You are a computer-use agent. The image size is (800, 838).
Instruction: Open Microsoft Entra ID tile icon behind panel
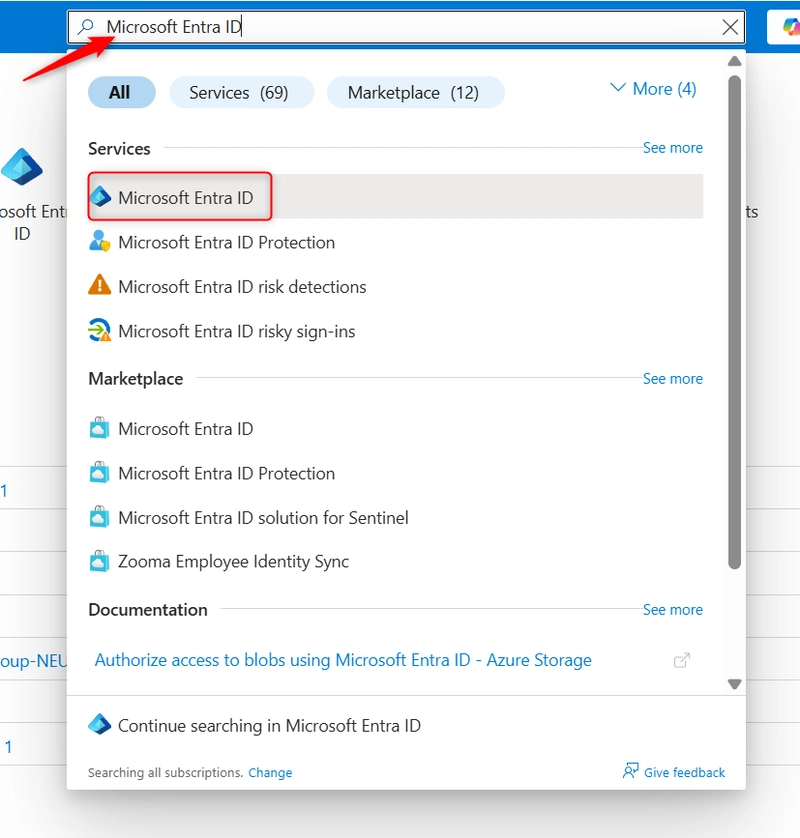coord(22,167)
